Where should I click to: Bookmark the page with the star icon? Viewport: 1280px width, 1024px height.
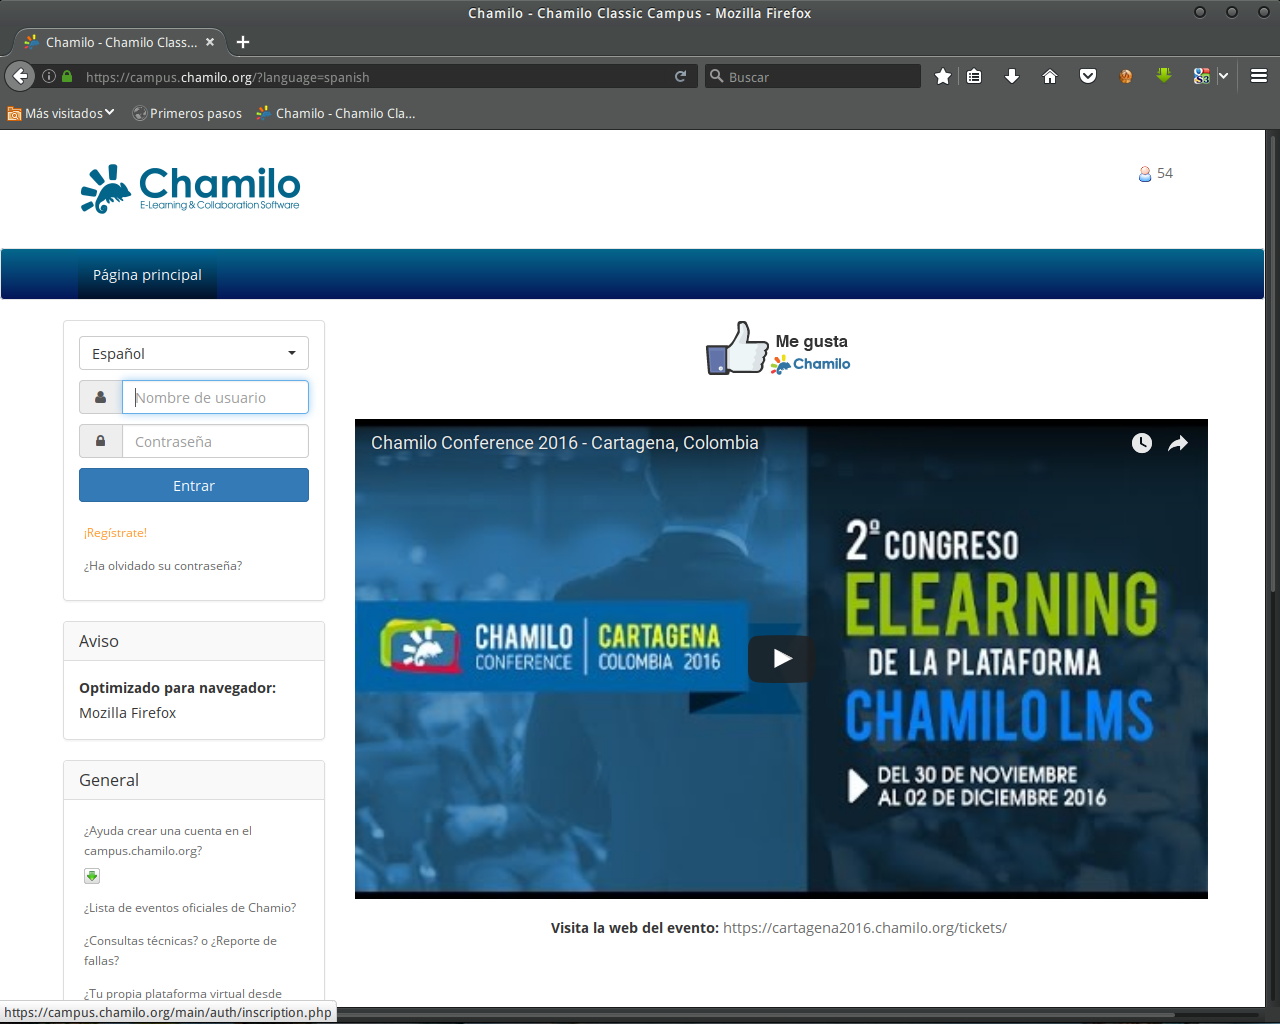tap(941, 75)
